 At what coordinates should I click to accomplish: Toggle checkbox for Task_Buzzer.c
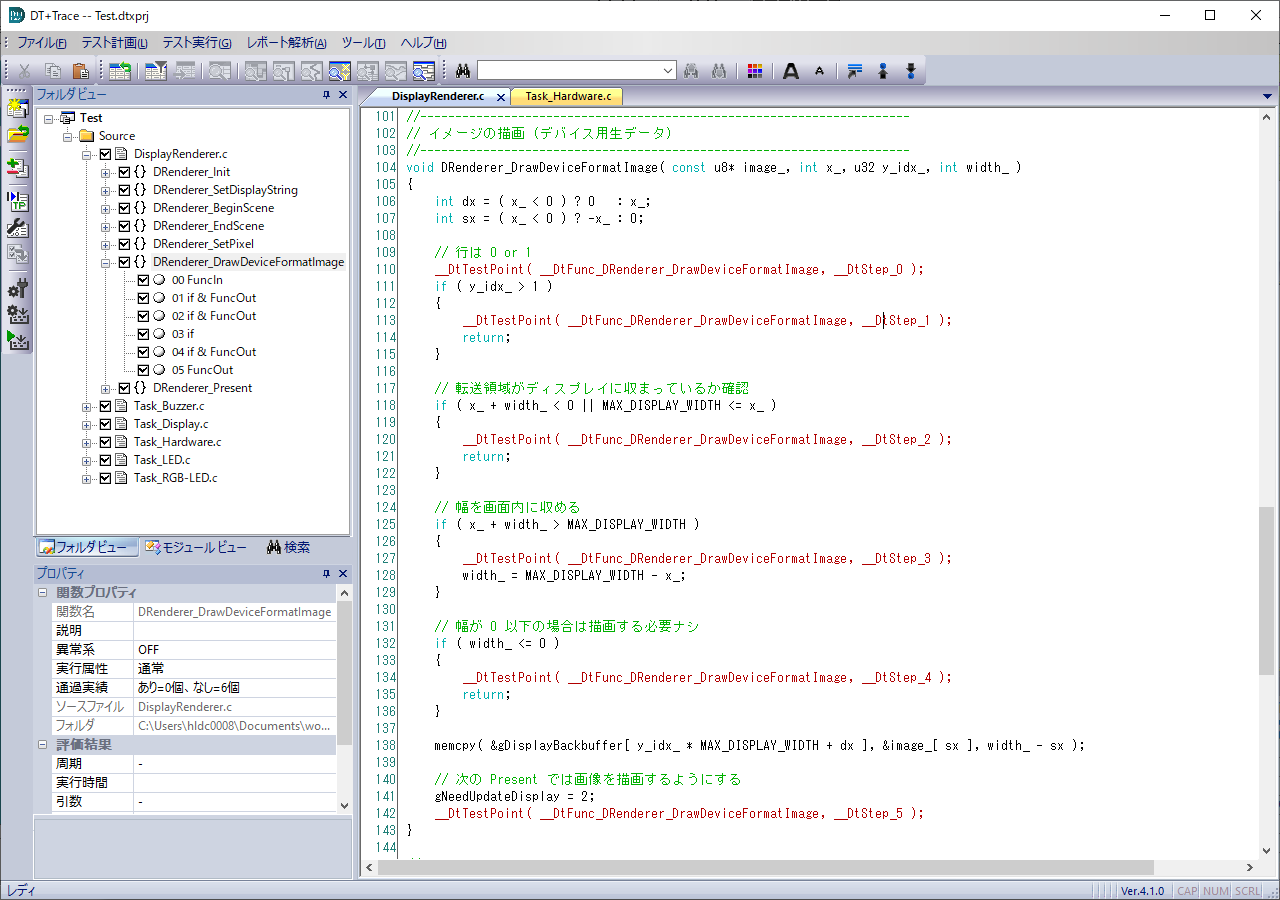pyautogui.click(x=106, y=406)
